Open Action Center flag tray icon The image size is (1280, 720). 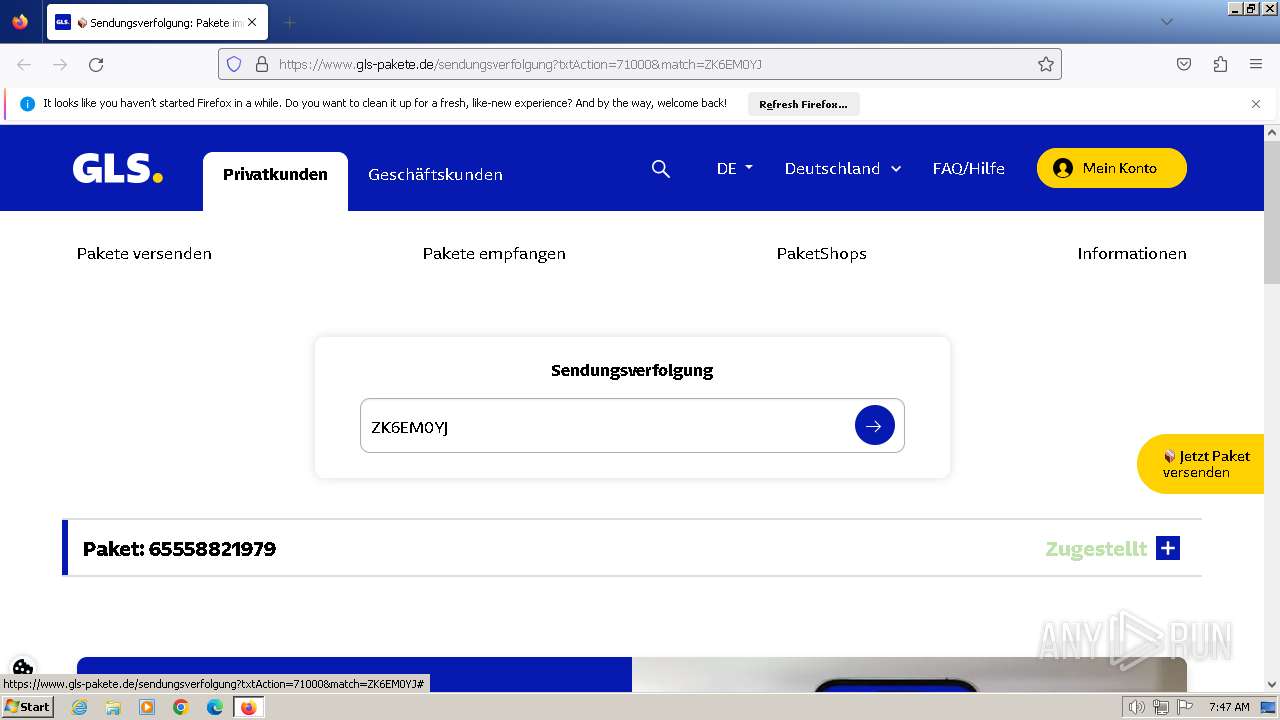coord(1185,707)
